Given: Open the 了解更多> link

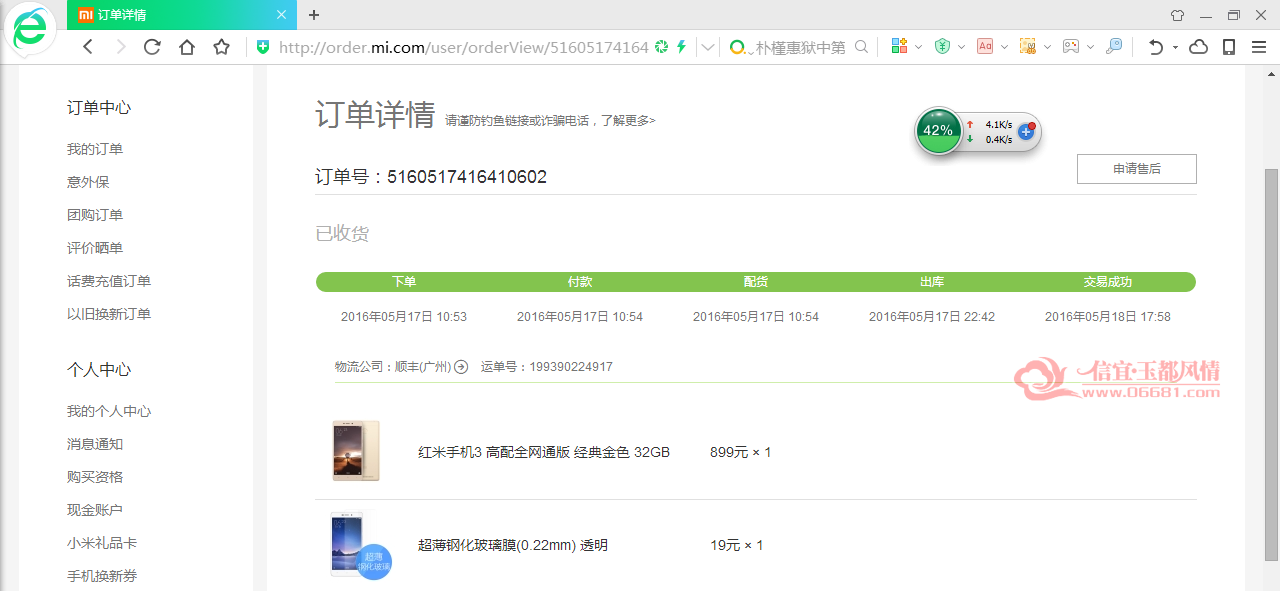Looking at the screenshot, I should tap(629, 121).
